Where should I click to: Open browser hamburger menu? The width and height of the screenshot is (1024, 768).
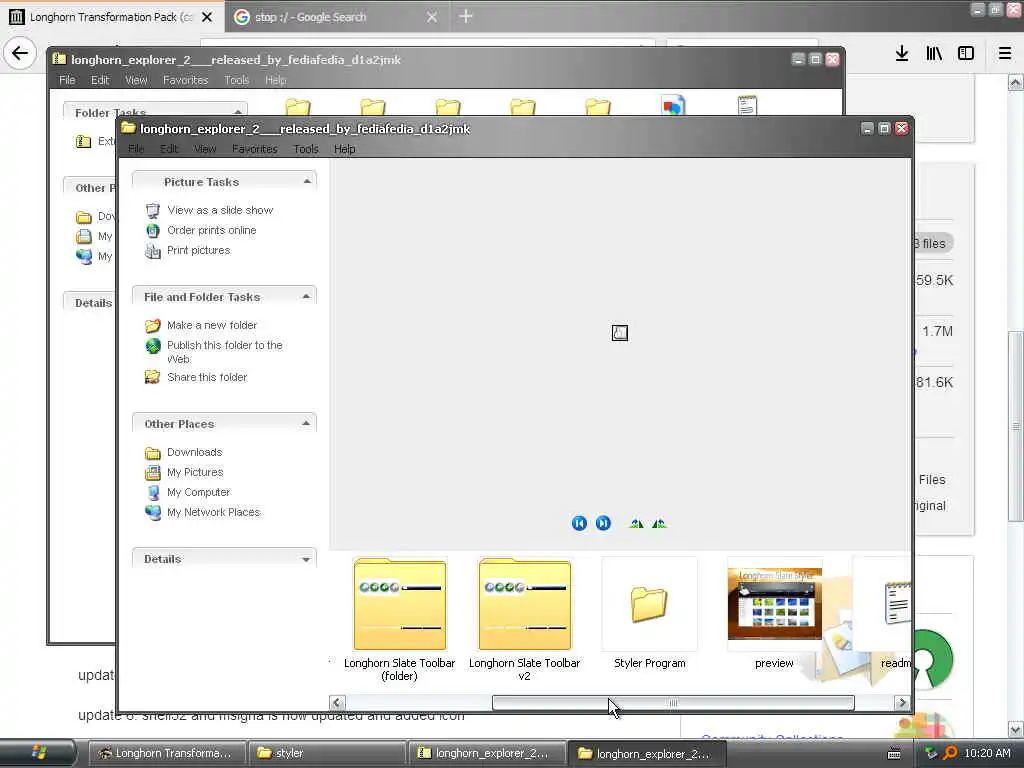coord(1005,54)
